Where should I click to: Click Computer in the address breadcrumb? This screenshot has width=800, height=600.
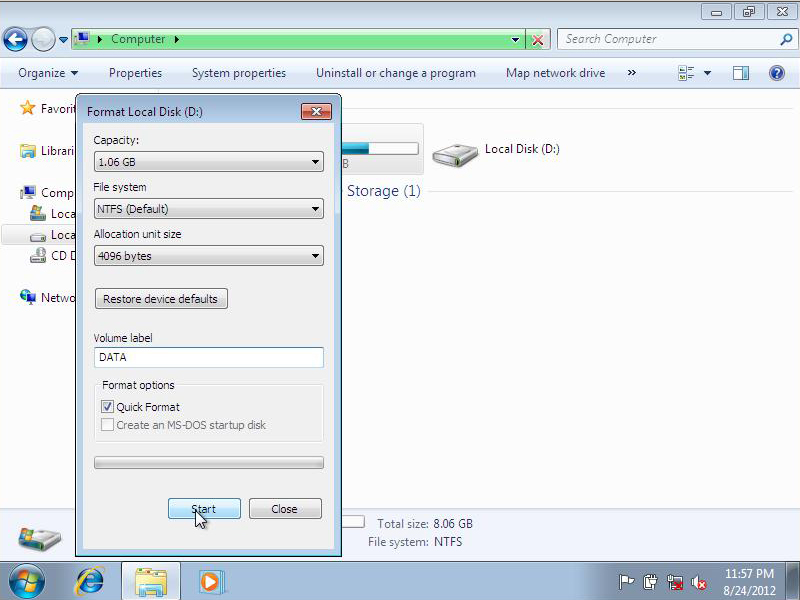click(138, 39)
